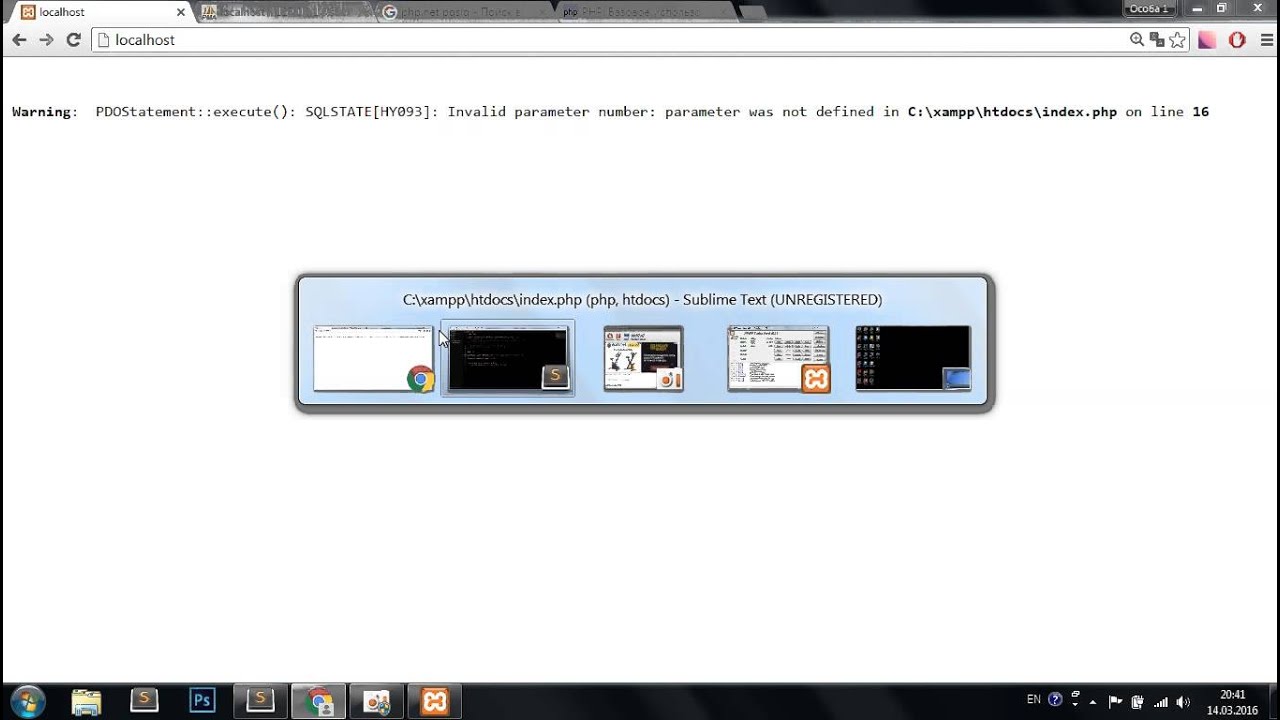Select XAMPP window thumbnail in switcher
This screenshot has width=1280, height=720.
[x=779, y=358]
